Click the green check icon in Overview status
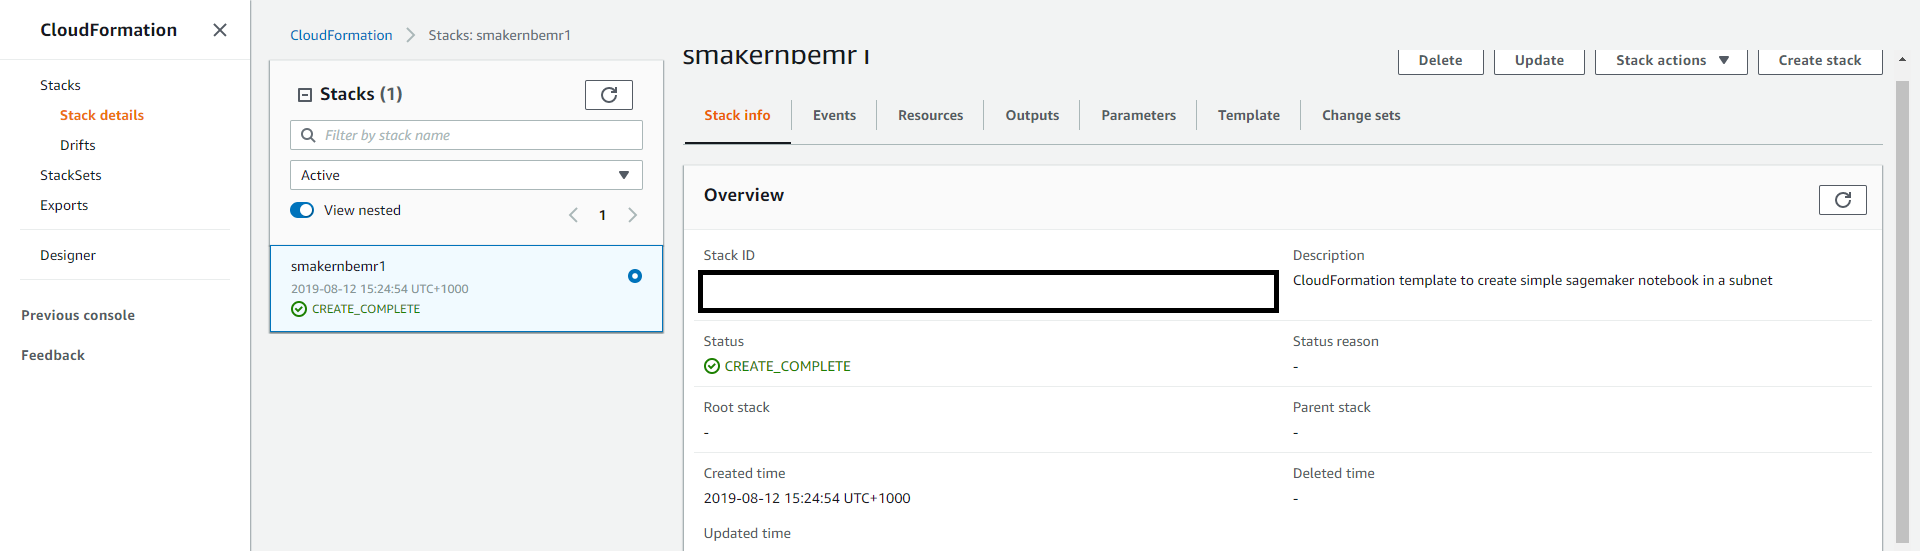Screen dimensions: 1920x551 coord(712,366)
